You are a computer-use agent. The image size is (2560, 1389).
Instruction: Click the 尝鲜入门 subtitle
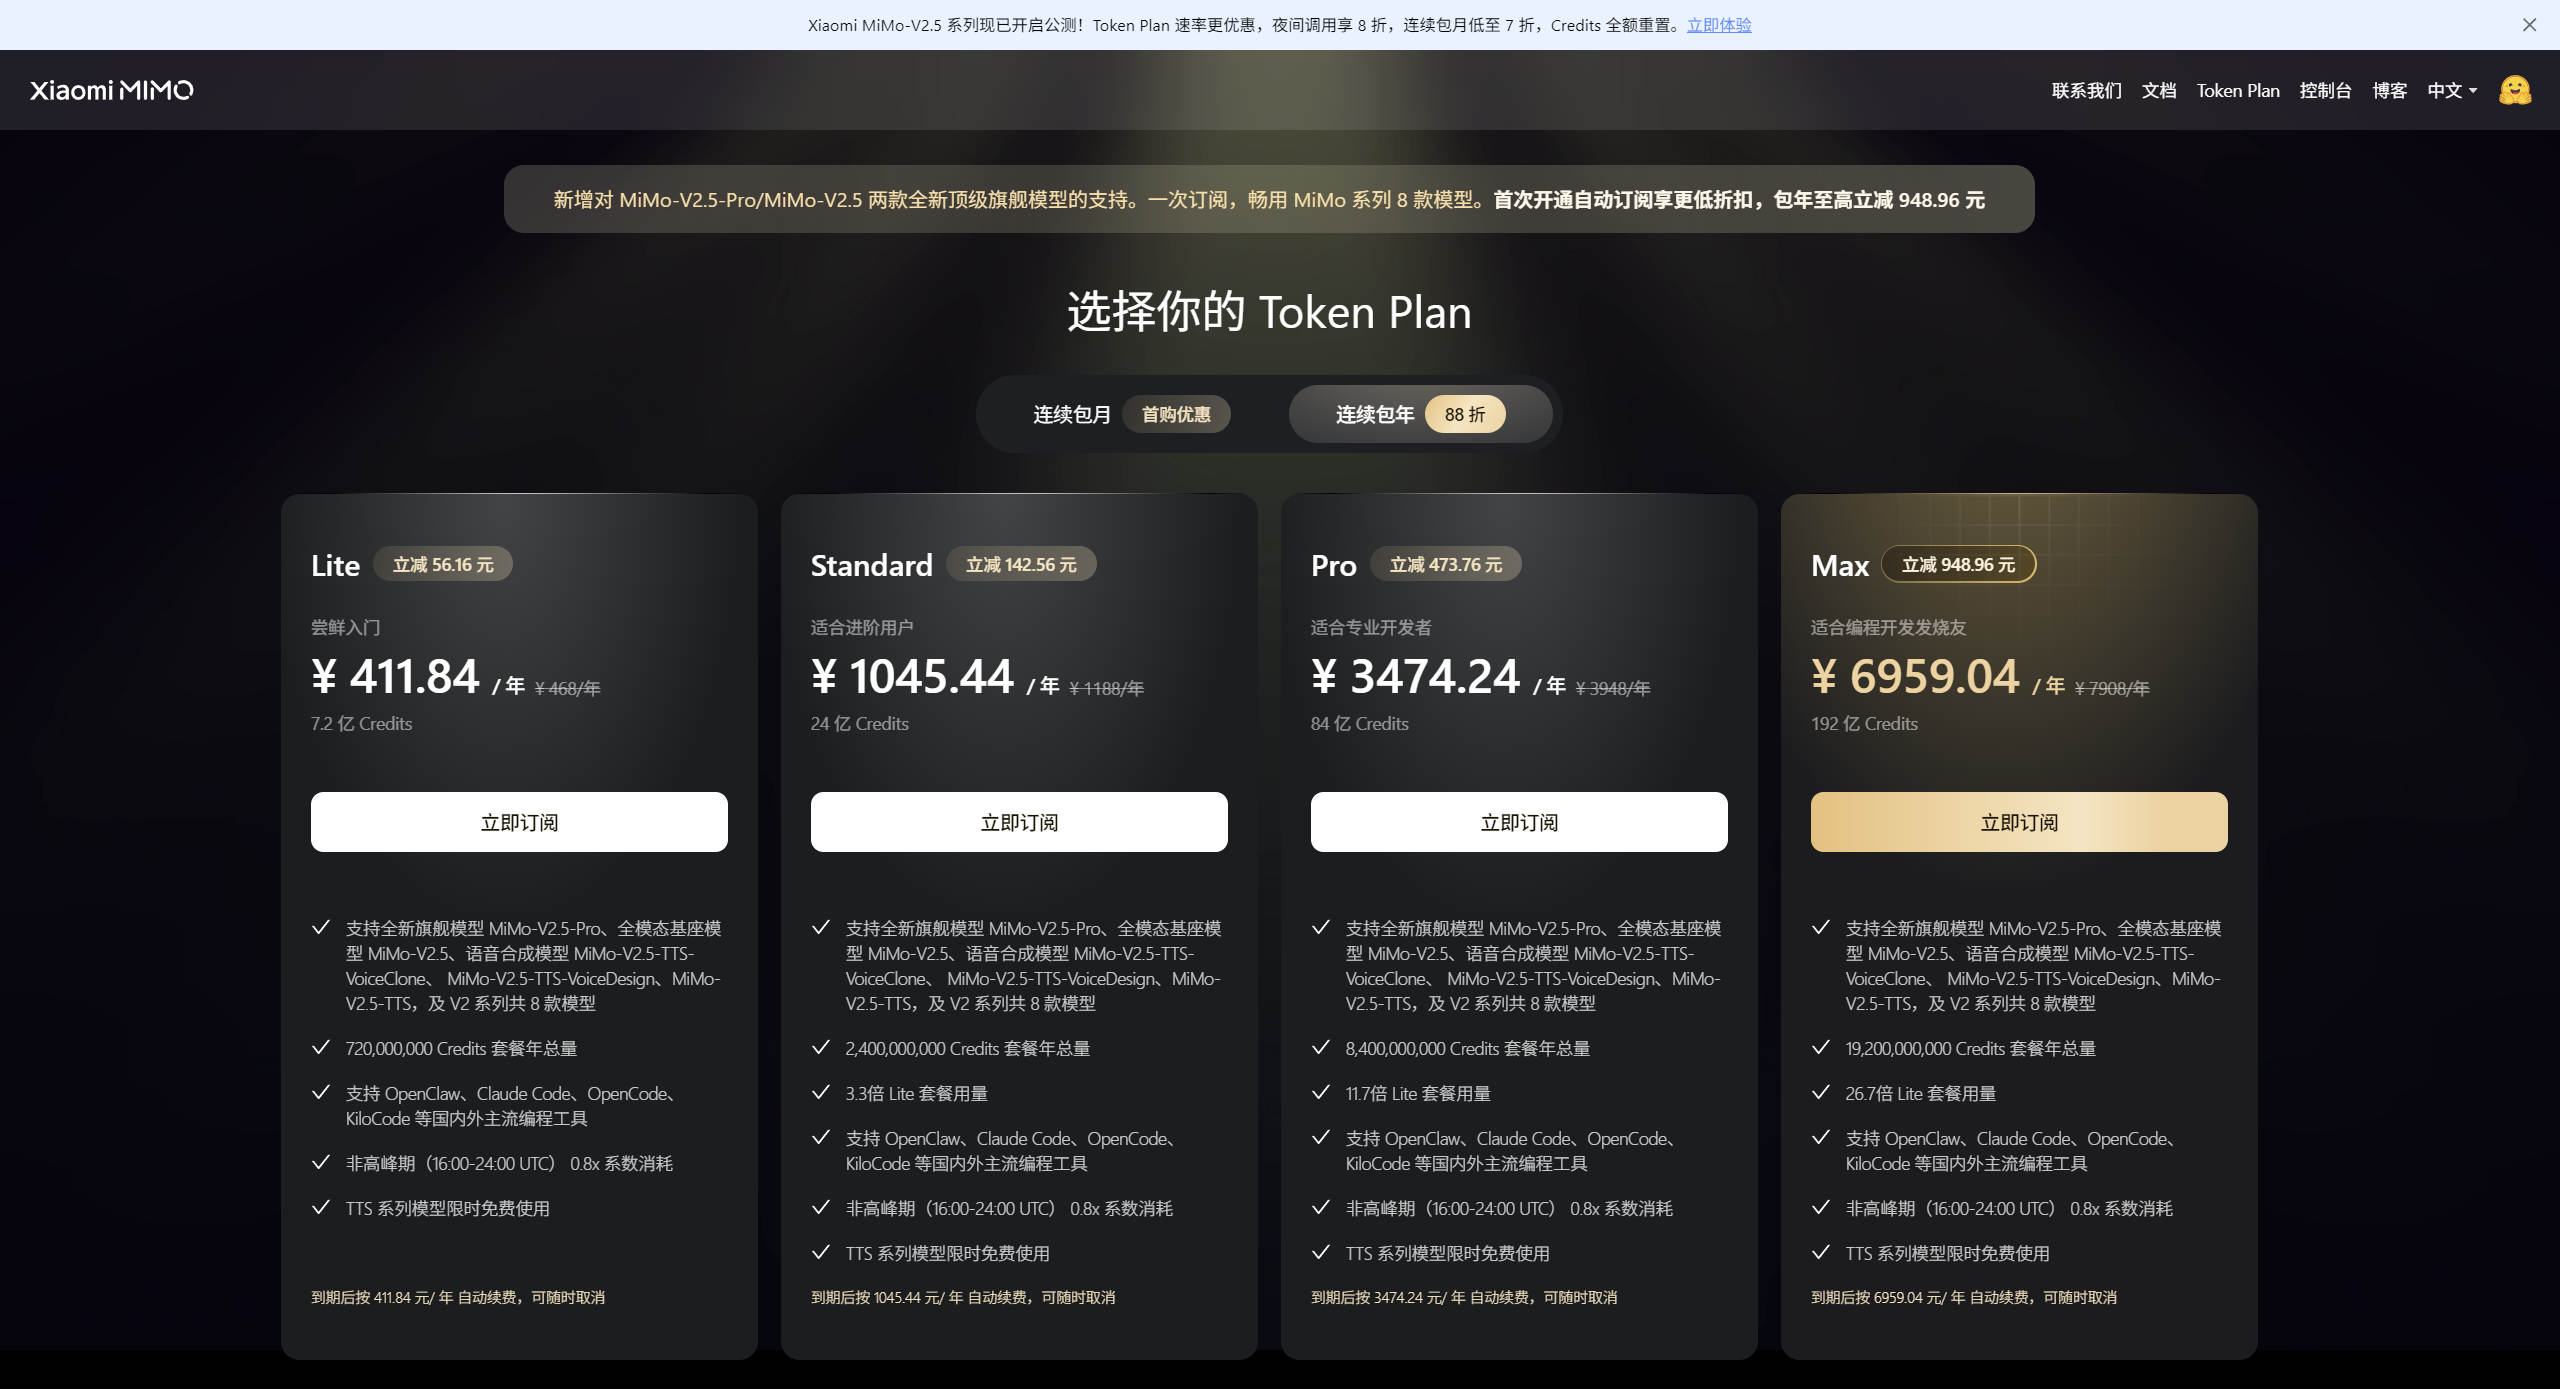click(x=346, y=627)
